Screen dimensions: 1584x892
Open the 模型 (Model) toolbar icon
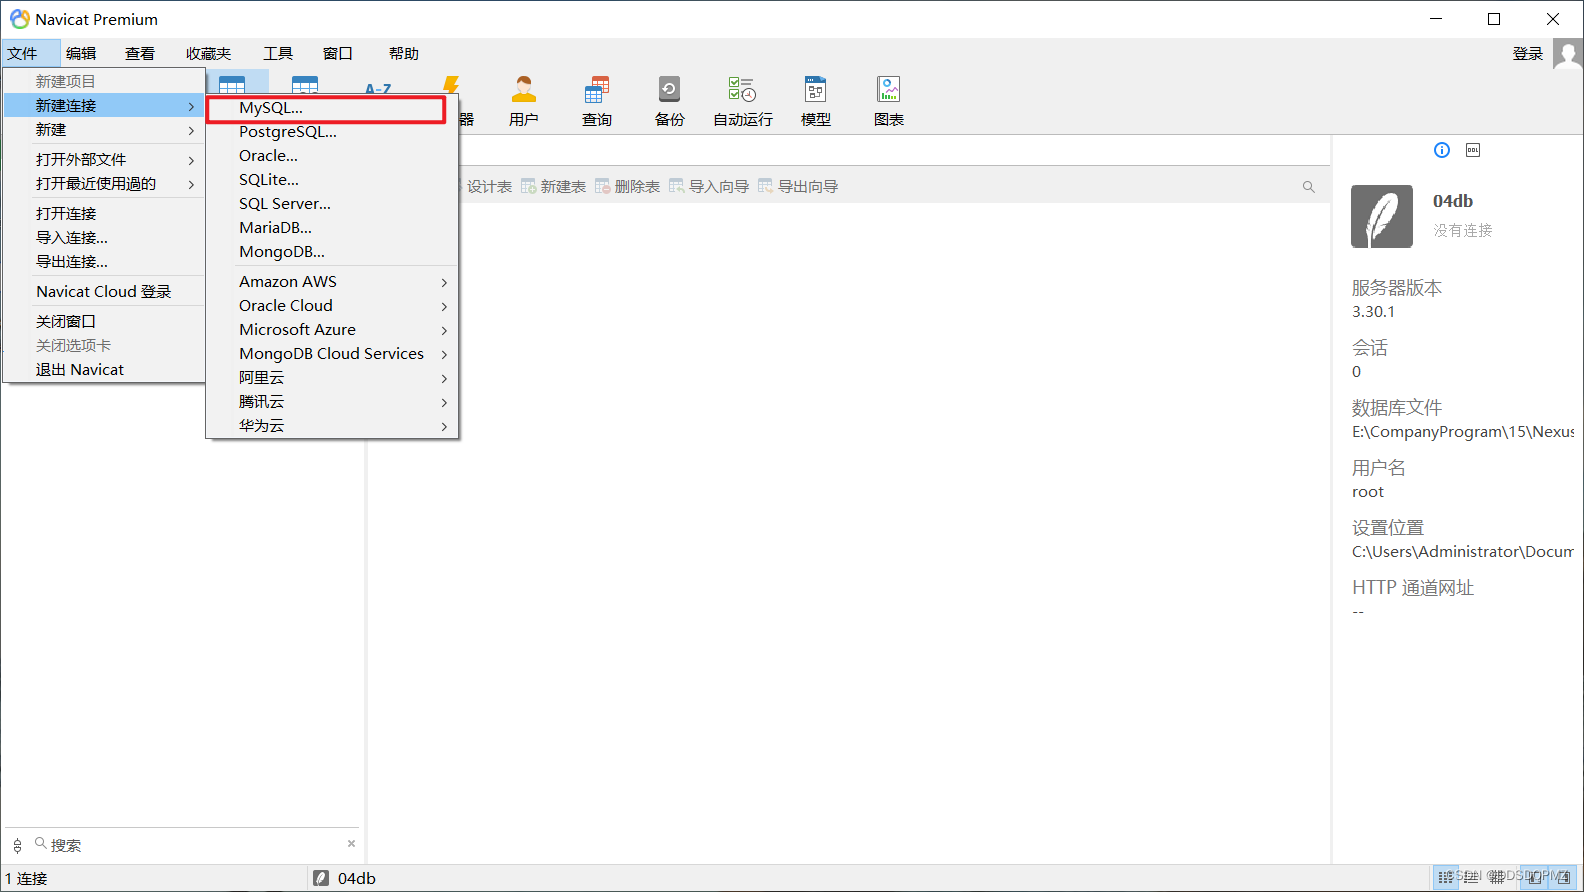(x=815, y=101)
